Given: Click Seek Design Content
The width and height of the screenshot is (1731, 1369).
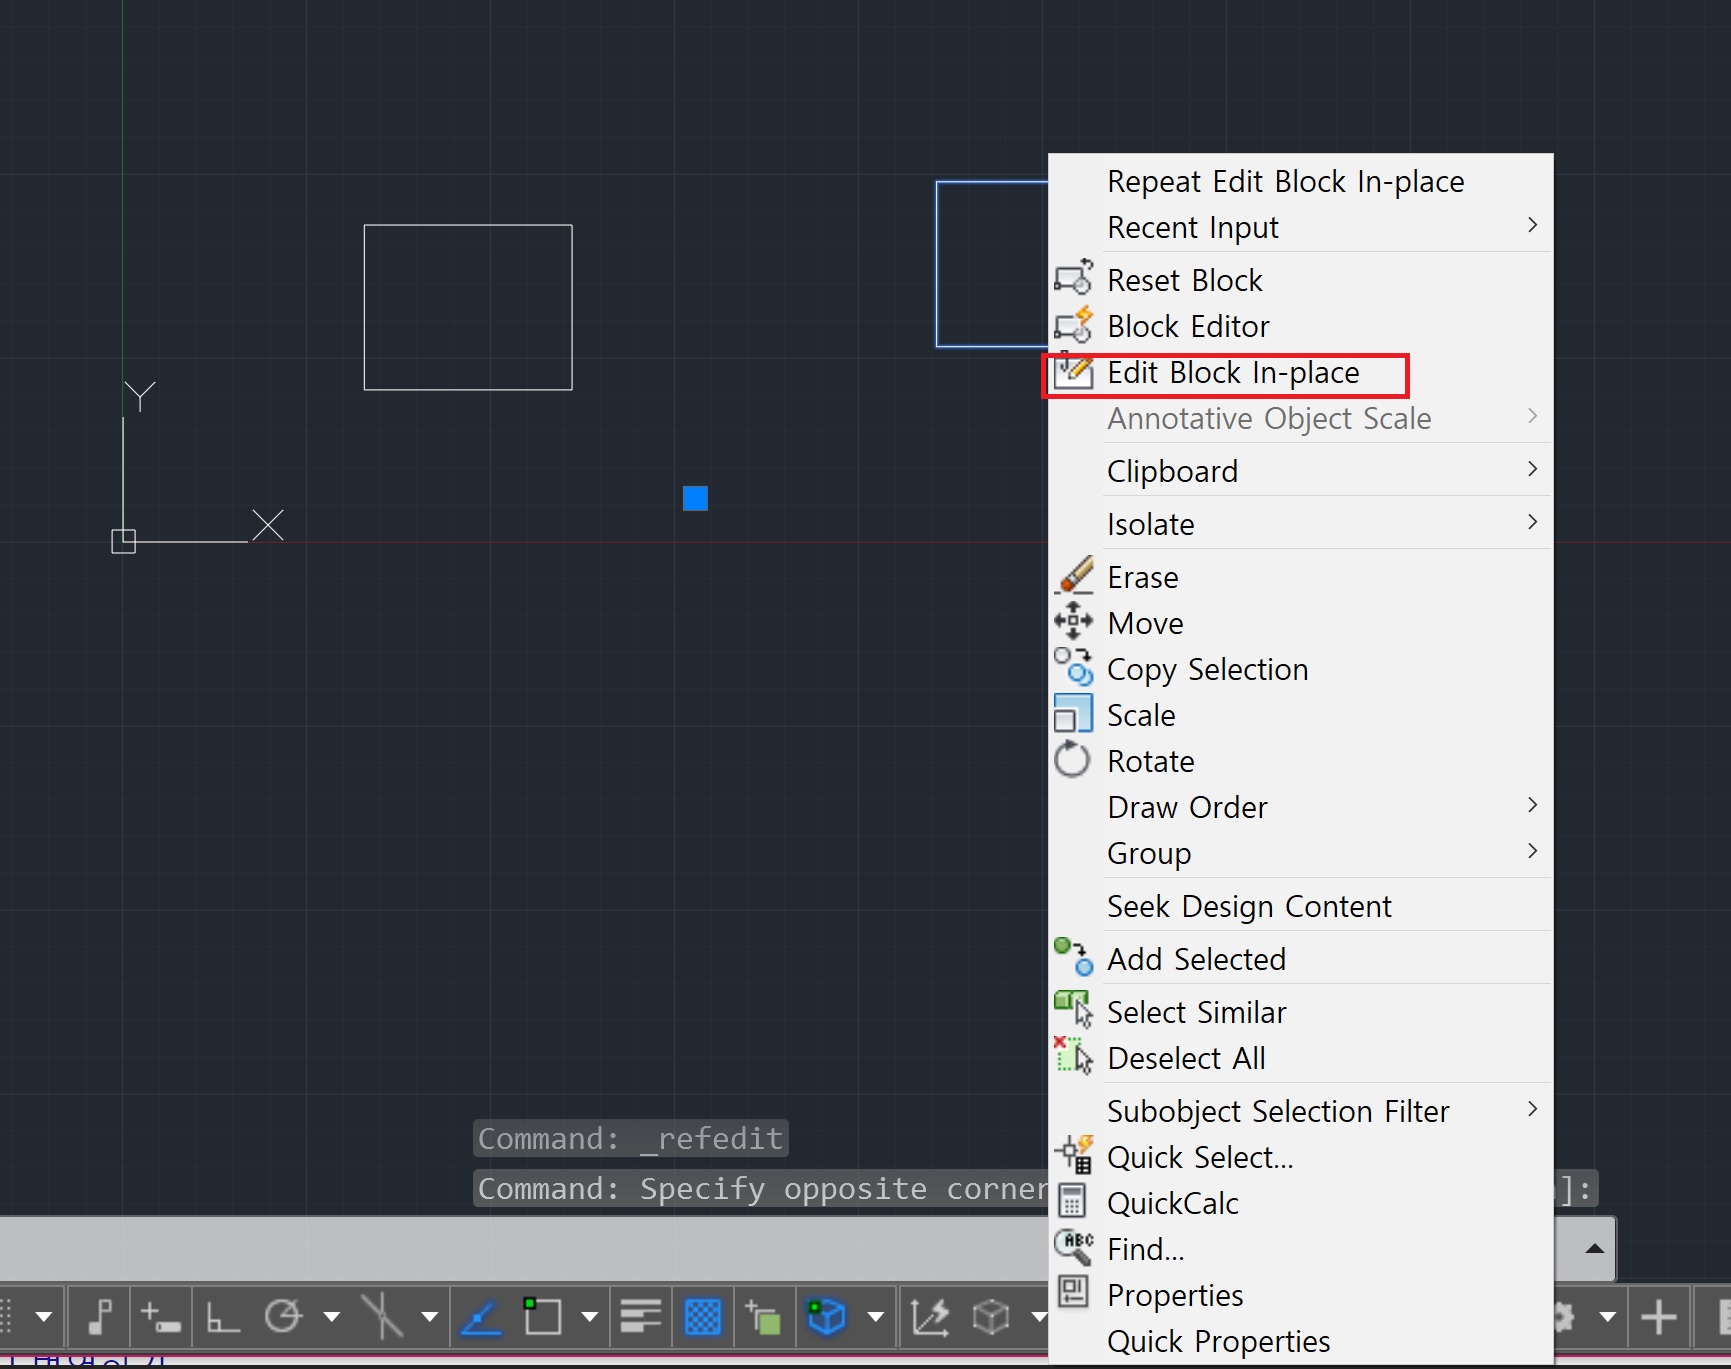Looking at the screenshot, I should click(1249, 906).
